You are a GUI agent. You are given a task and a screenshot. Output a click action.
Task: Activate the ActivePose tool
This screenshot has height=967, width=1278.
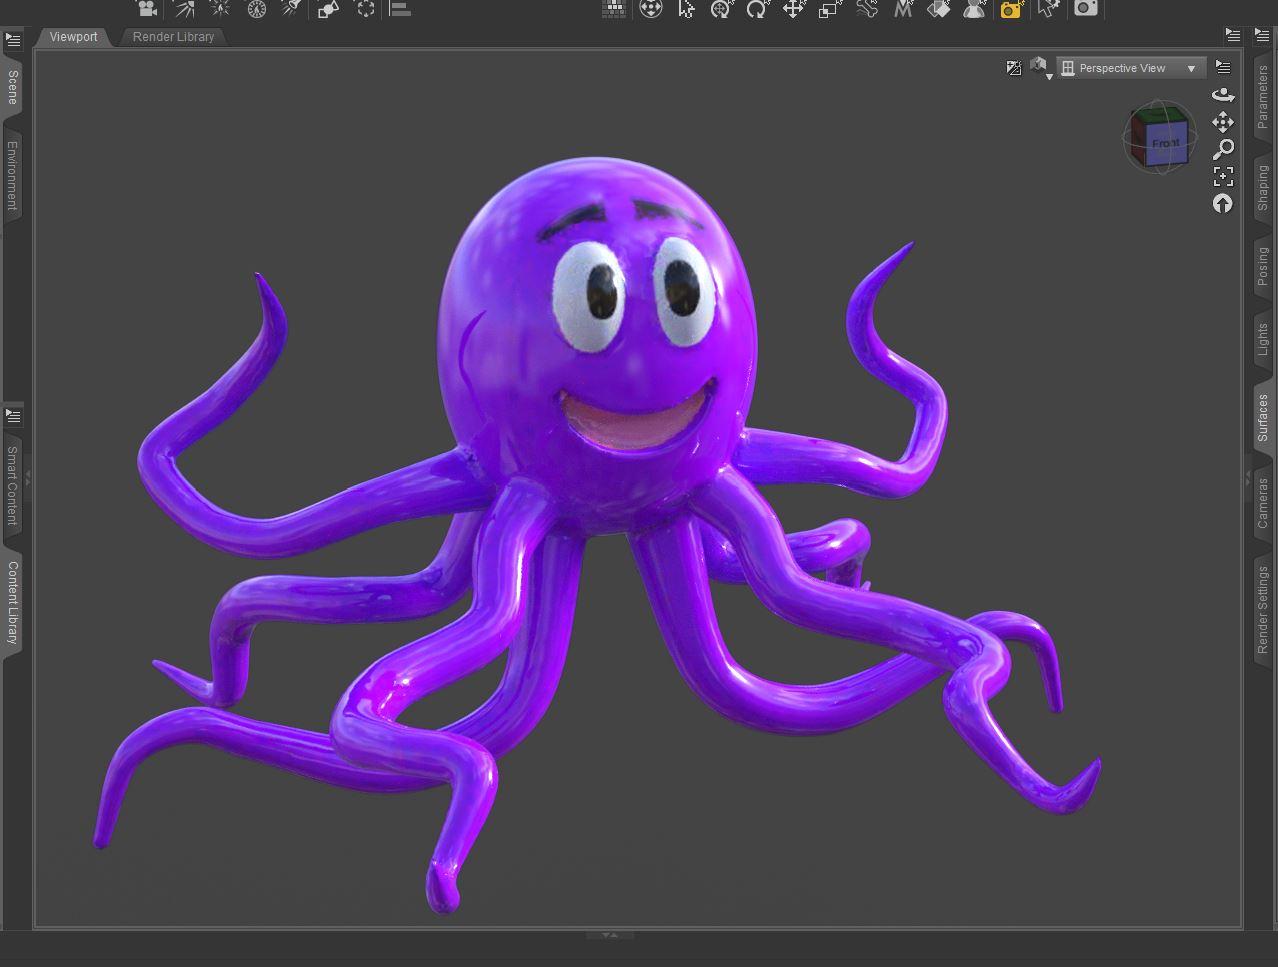tap(721, 8)
